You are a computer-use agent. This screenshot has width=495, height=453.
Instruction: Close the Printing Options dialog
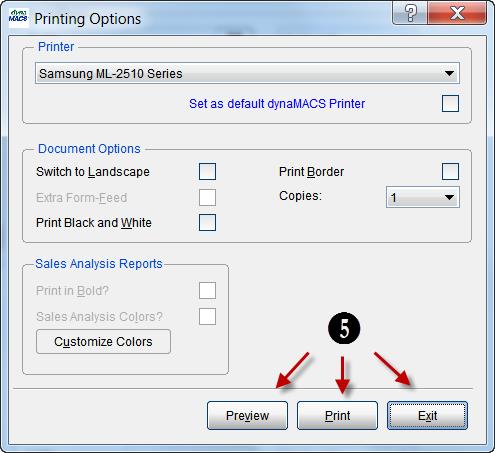[x=457, y=13]
